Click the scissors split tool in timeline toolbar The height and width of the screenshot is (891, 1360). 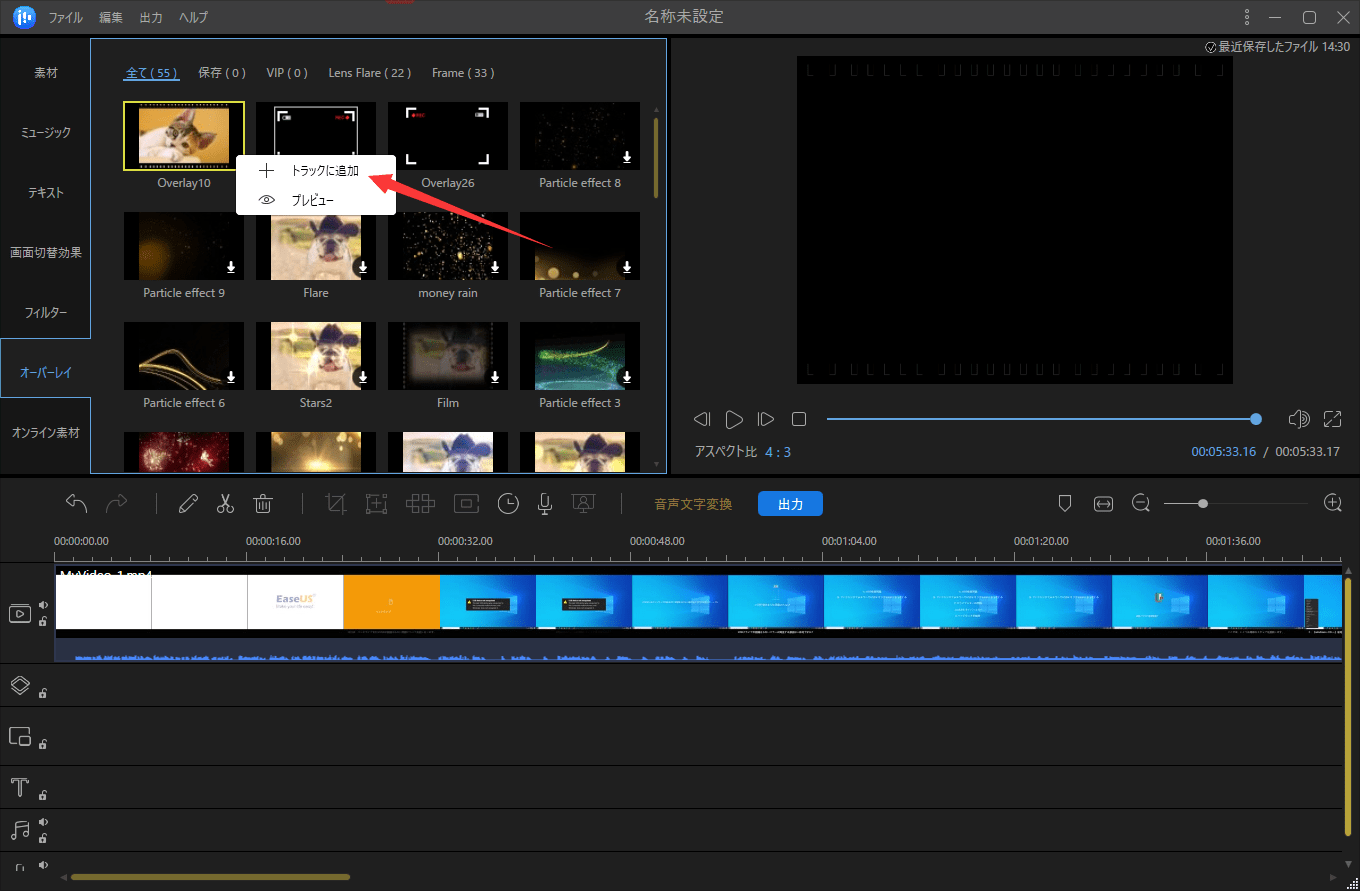click(225, 504)
